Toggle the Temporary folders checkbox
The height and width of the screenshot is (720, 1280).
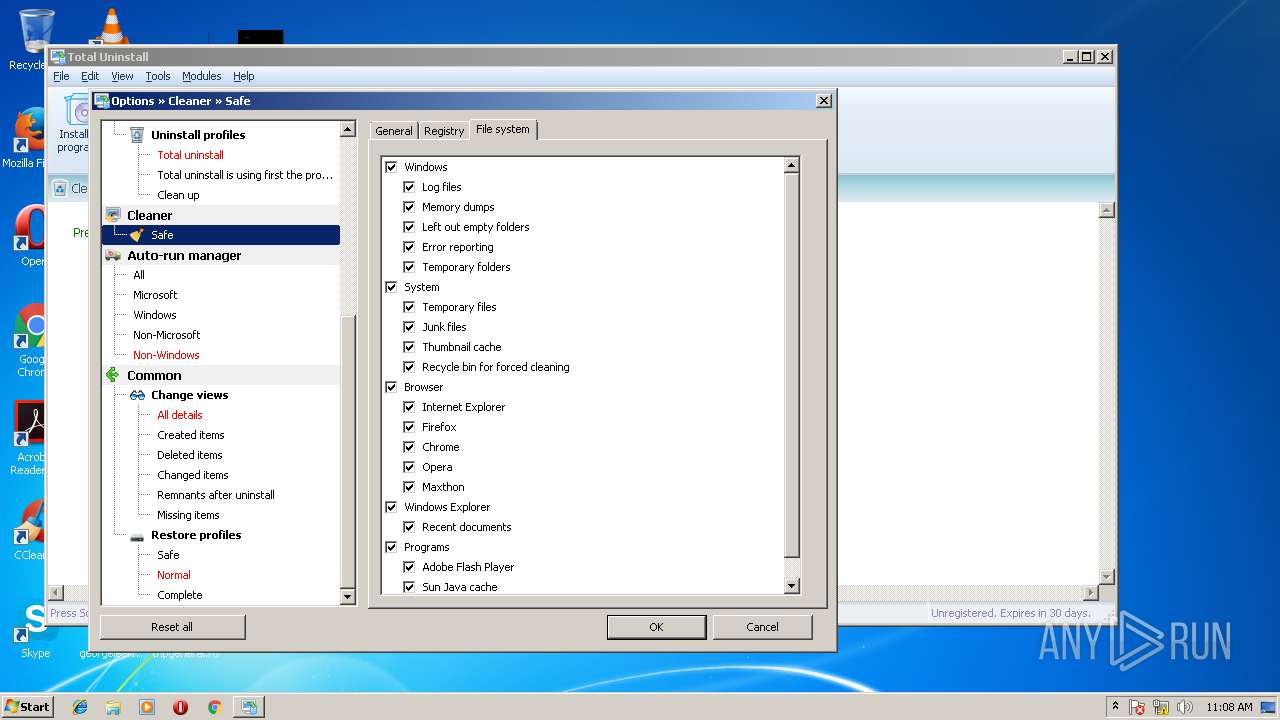tap(409, 267)
